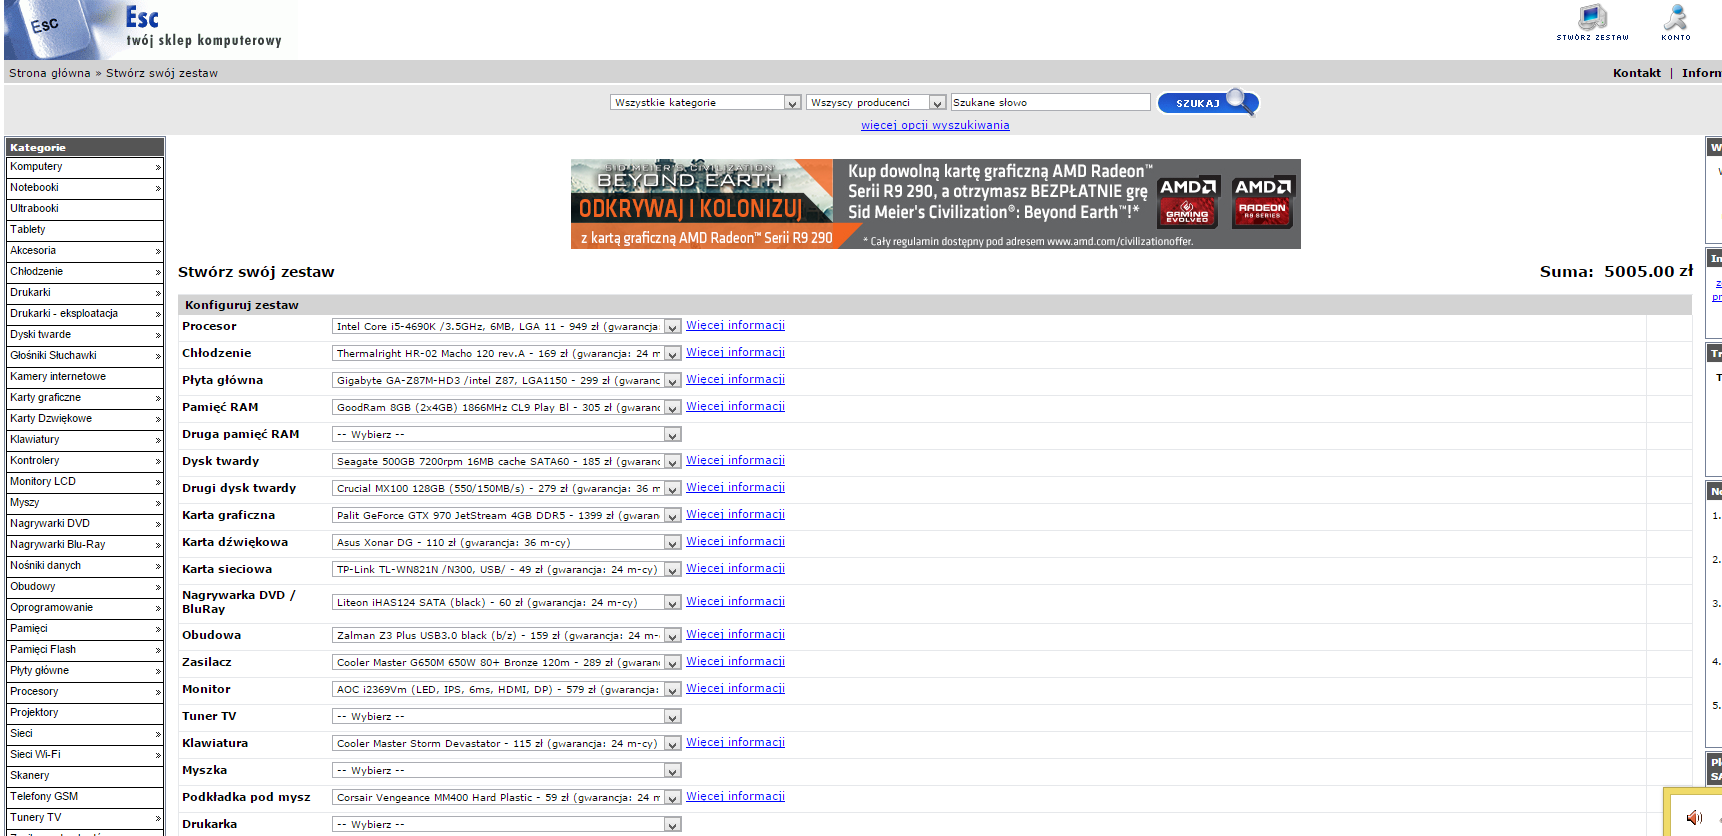
Task: Click Więcej informacji for Obudowa
Action: coord(735,634)
